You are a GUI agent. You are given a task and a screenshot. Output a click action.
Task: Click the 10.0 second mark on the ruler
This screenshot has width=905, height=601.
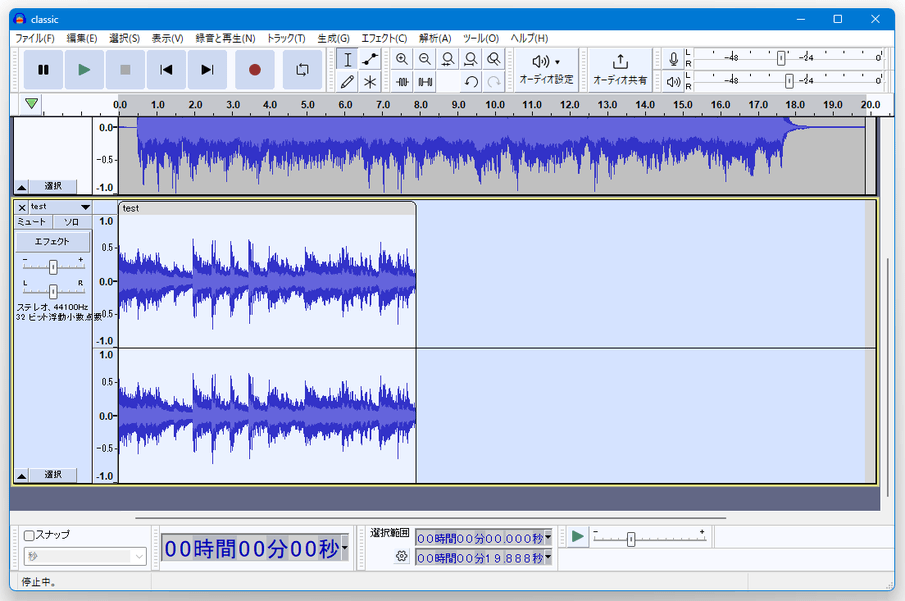[x=495, y=104]
